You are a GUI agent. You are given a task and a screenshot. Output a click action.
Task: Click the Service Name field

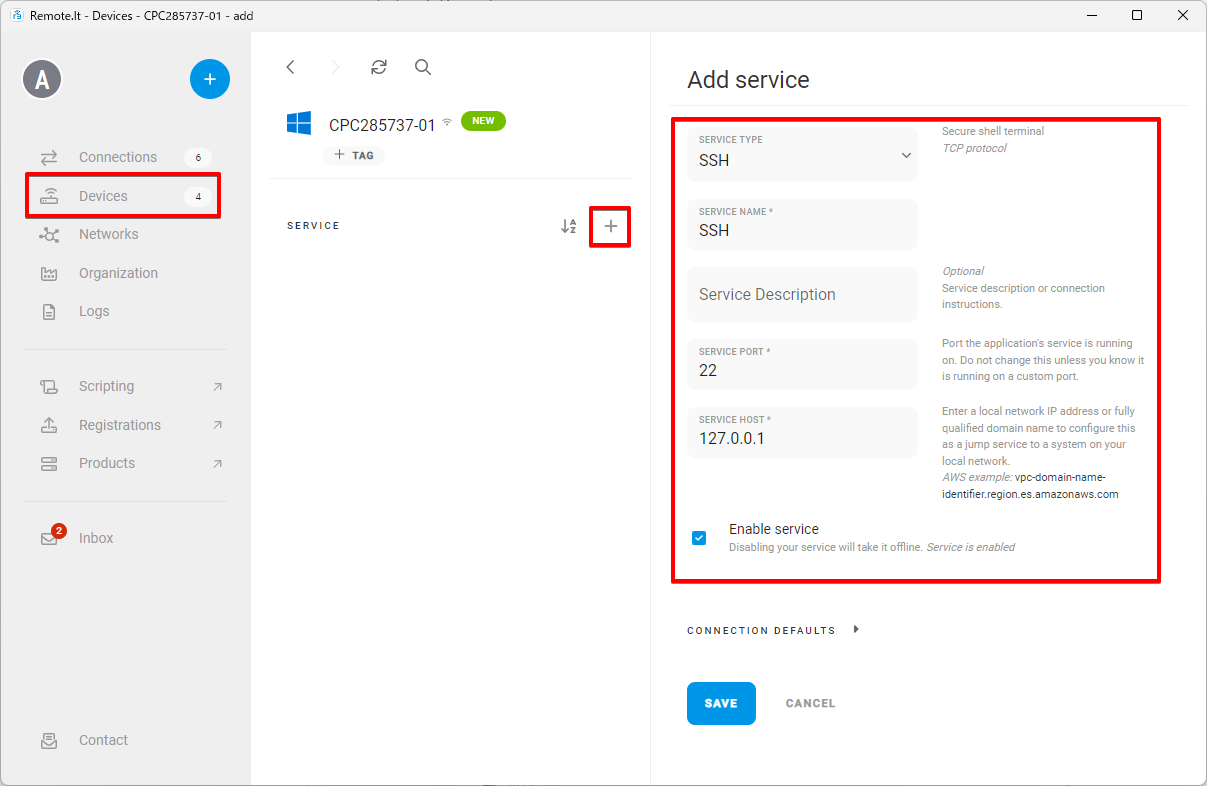coord(802,224)
